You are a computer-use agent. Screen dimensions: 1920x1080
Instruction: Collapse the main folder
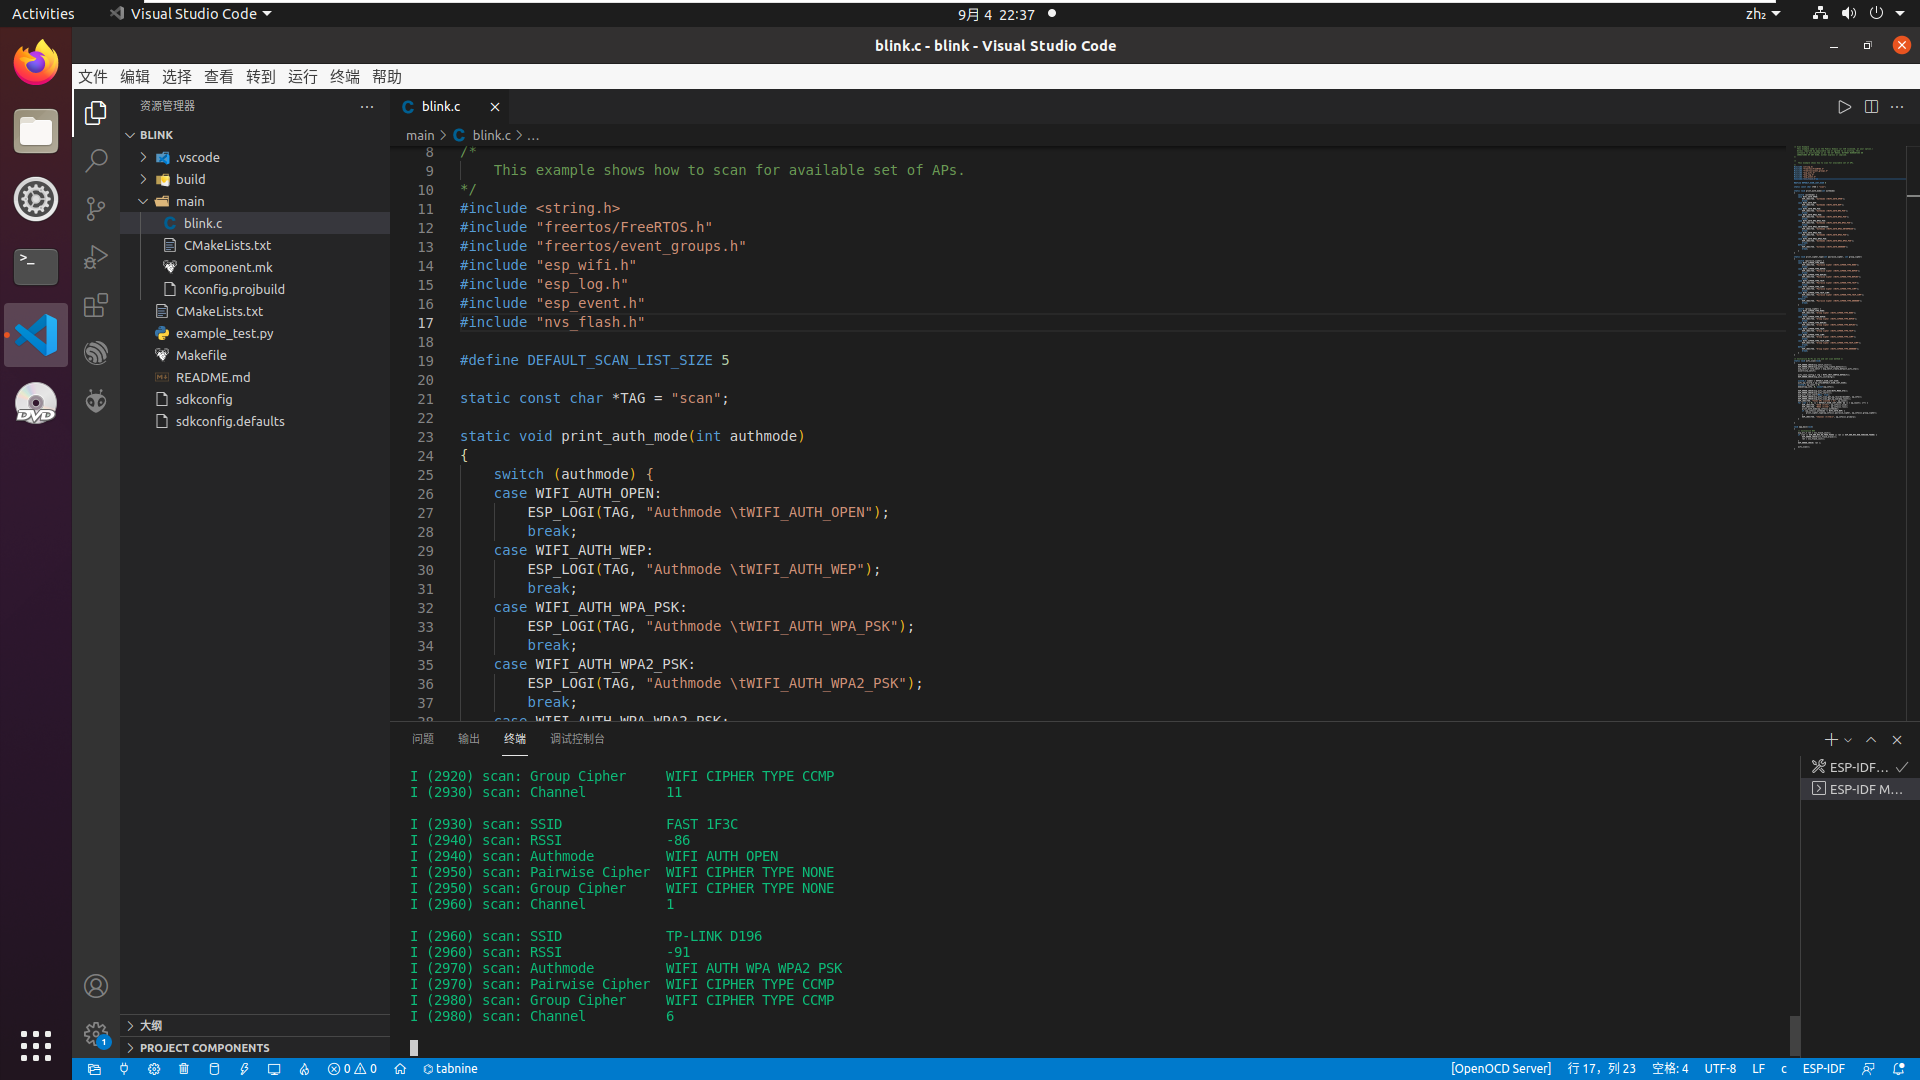[x=190, y=202]
